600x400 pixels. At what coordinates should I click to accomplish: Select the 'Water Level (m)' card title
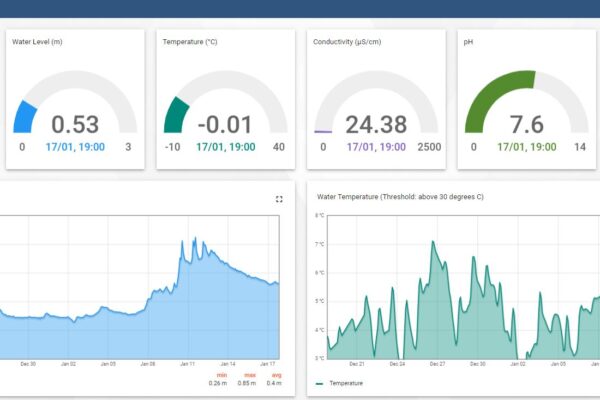click(37, 42)
